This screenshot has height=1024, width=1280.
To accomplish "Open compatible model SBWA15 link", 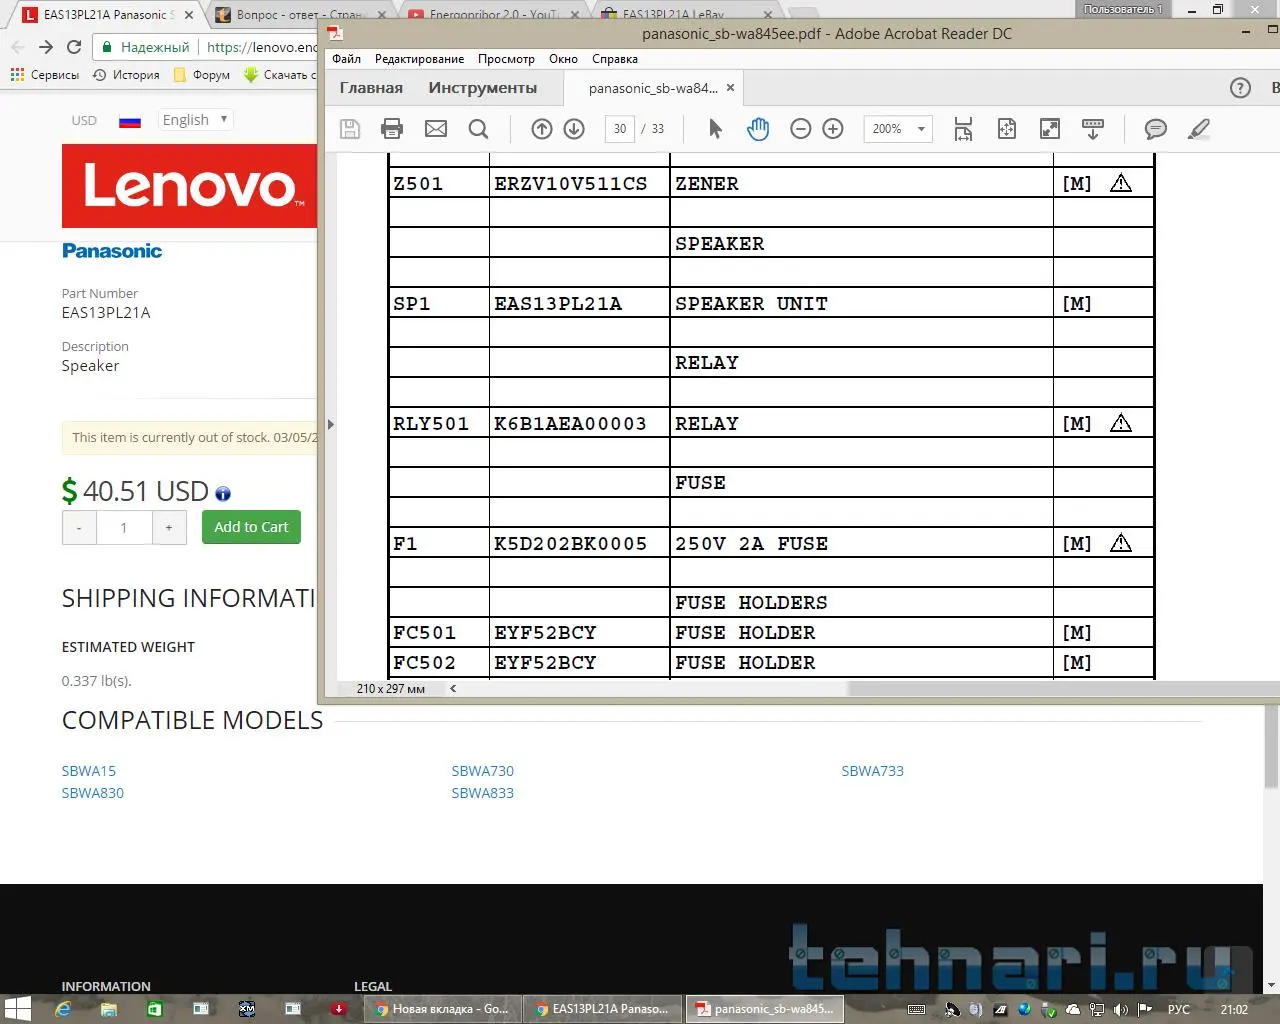I will [89, 771].
